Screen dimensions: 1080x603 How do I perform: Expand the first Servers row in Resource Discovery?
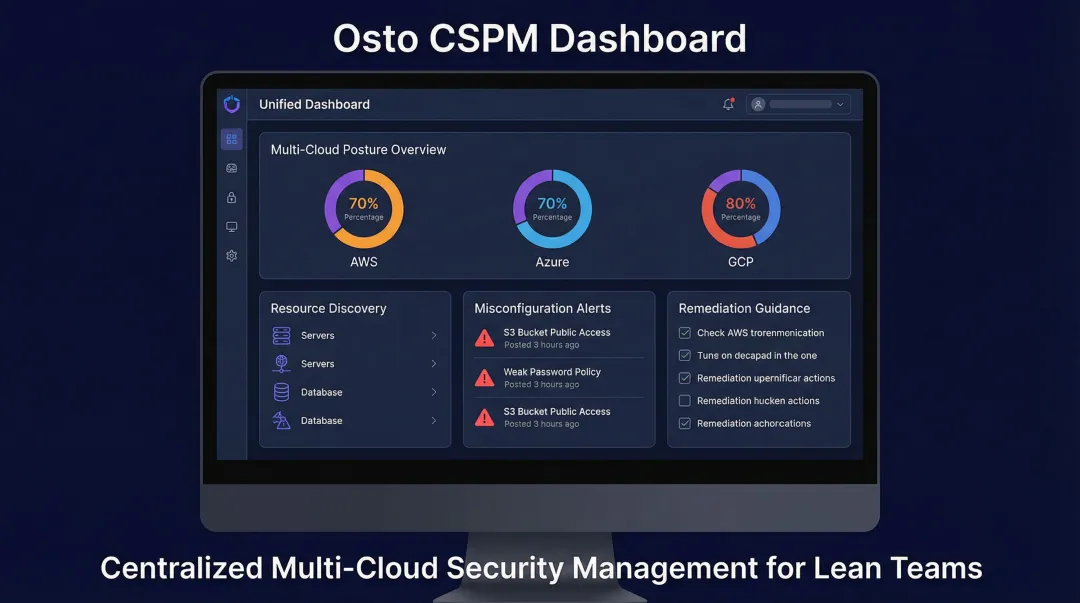(x=434, y=335)
